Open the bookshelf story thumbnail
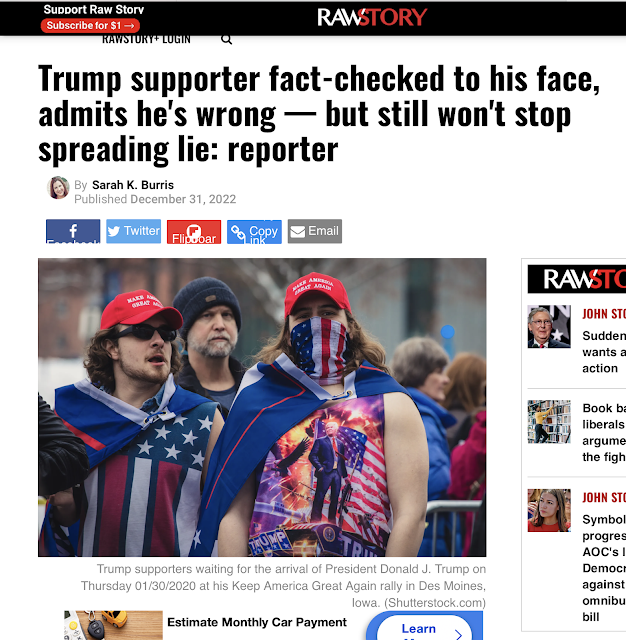 click(x=549, y=422)
